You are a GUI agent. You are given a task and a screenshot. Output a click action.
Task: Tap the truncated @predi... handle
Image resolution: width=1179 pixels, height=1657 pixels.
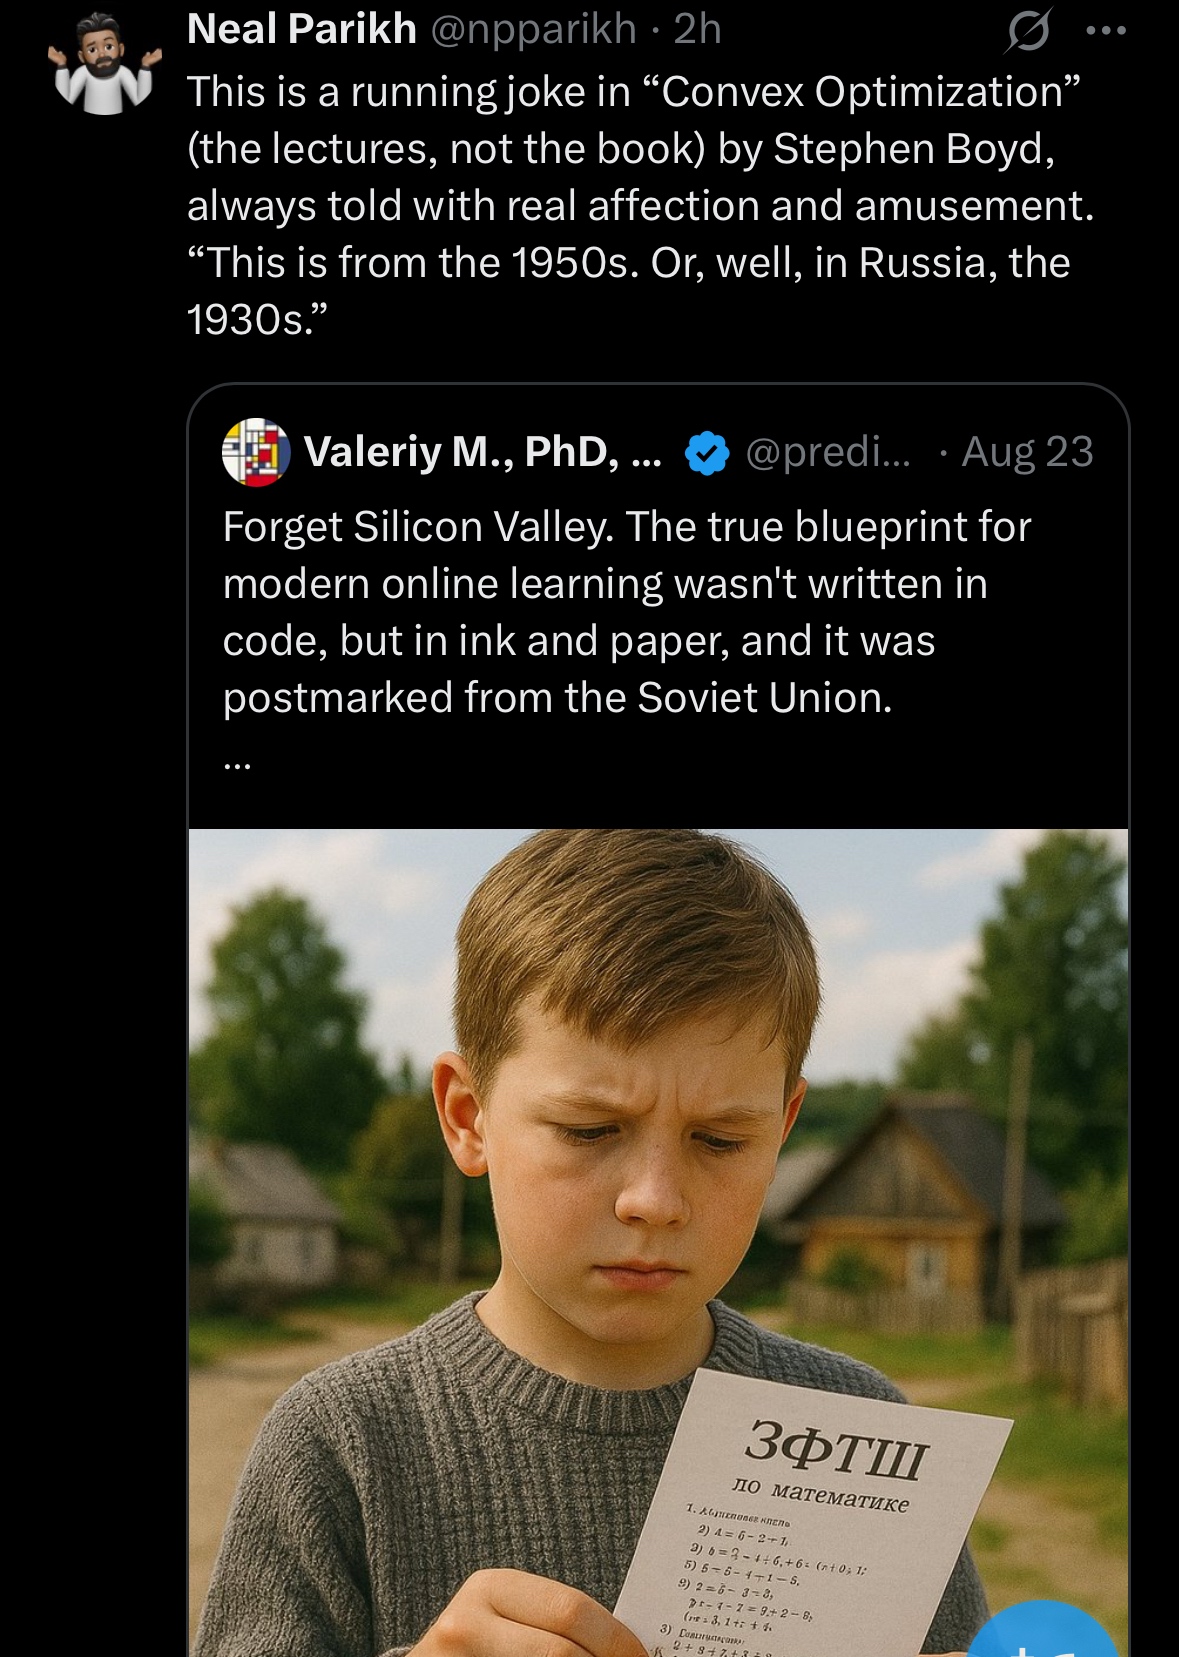point(828,452)
